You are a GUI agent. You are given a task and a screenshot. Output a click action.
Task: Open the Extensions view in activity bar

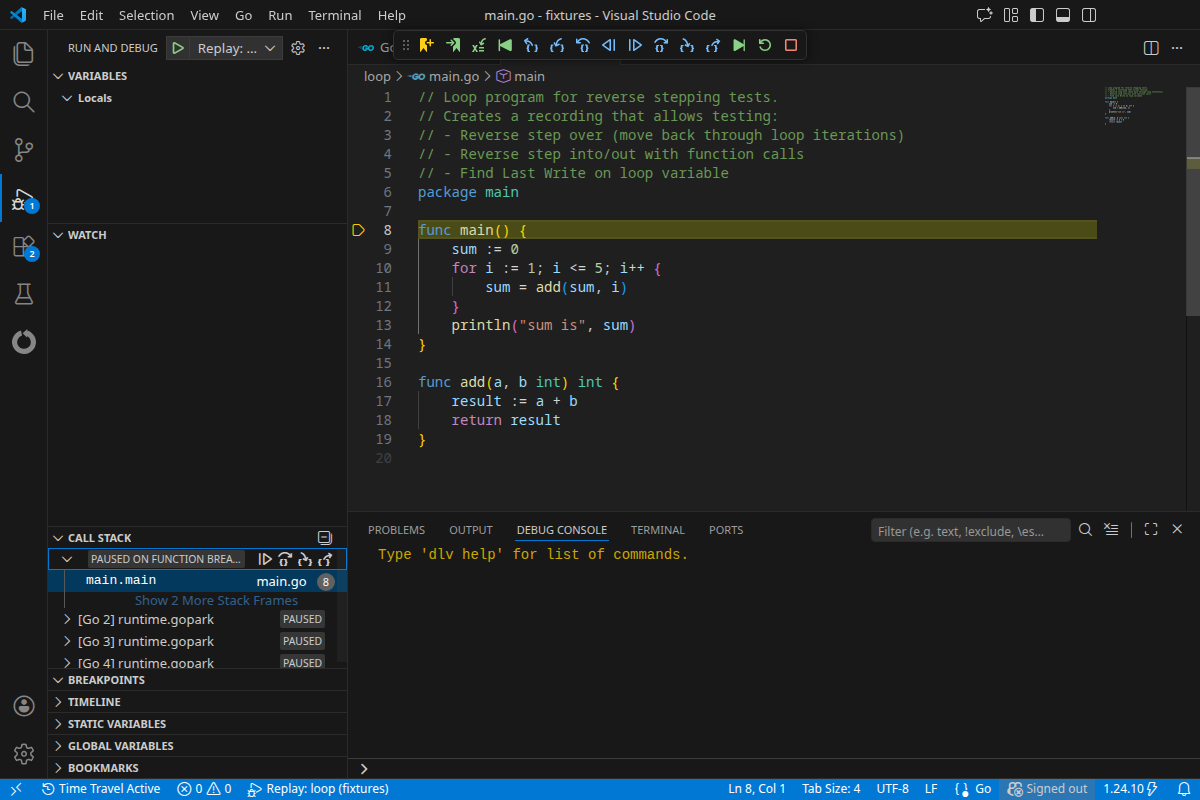click(x=24, y=247)
